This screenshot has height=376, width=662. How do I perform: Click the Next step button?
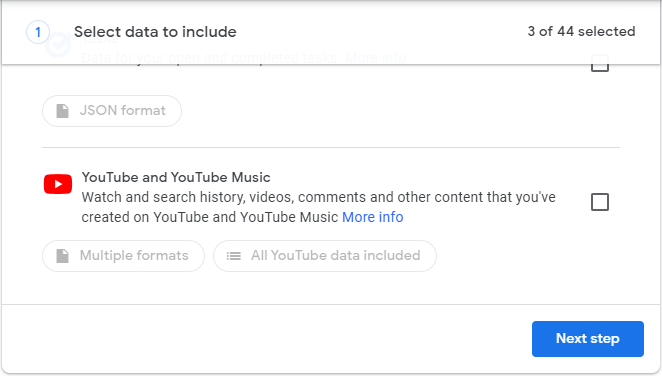[588, 339]
